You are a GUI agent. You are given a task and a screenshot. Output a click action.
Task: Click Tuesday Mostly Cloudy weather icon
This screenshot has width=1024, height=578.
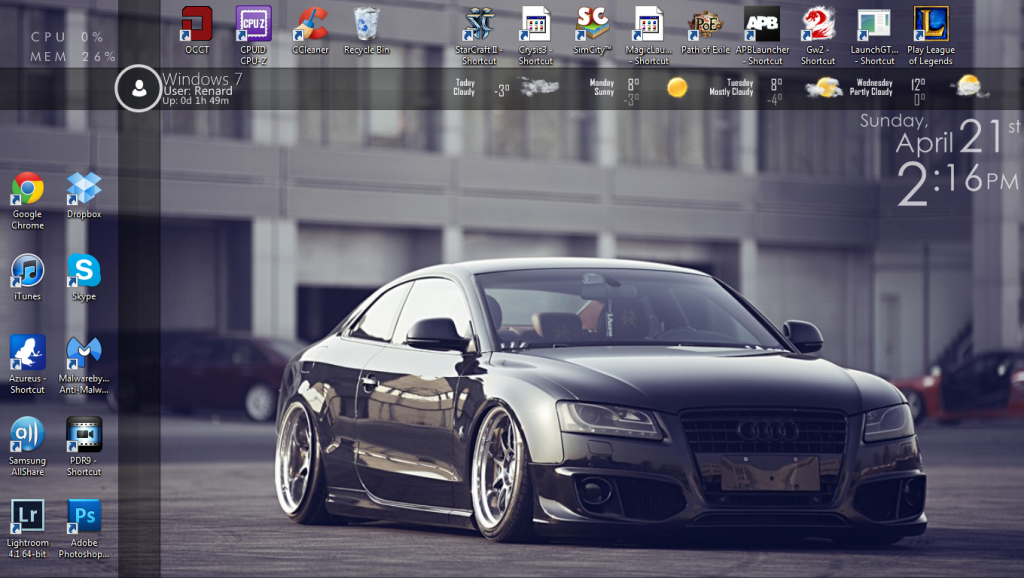(x=824, y=88)
